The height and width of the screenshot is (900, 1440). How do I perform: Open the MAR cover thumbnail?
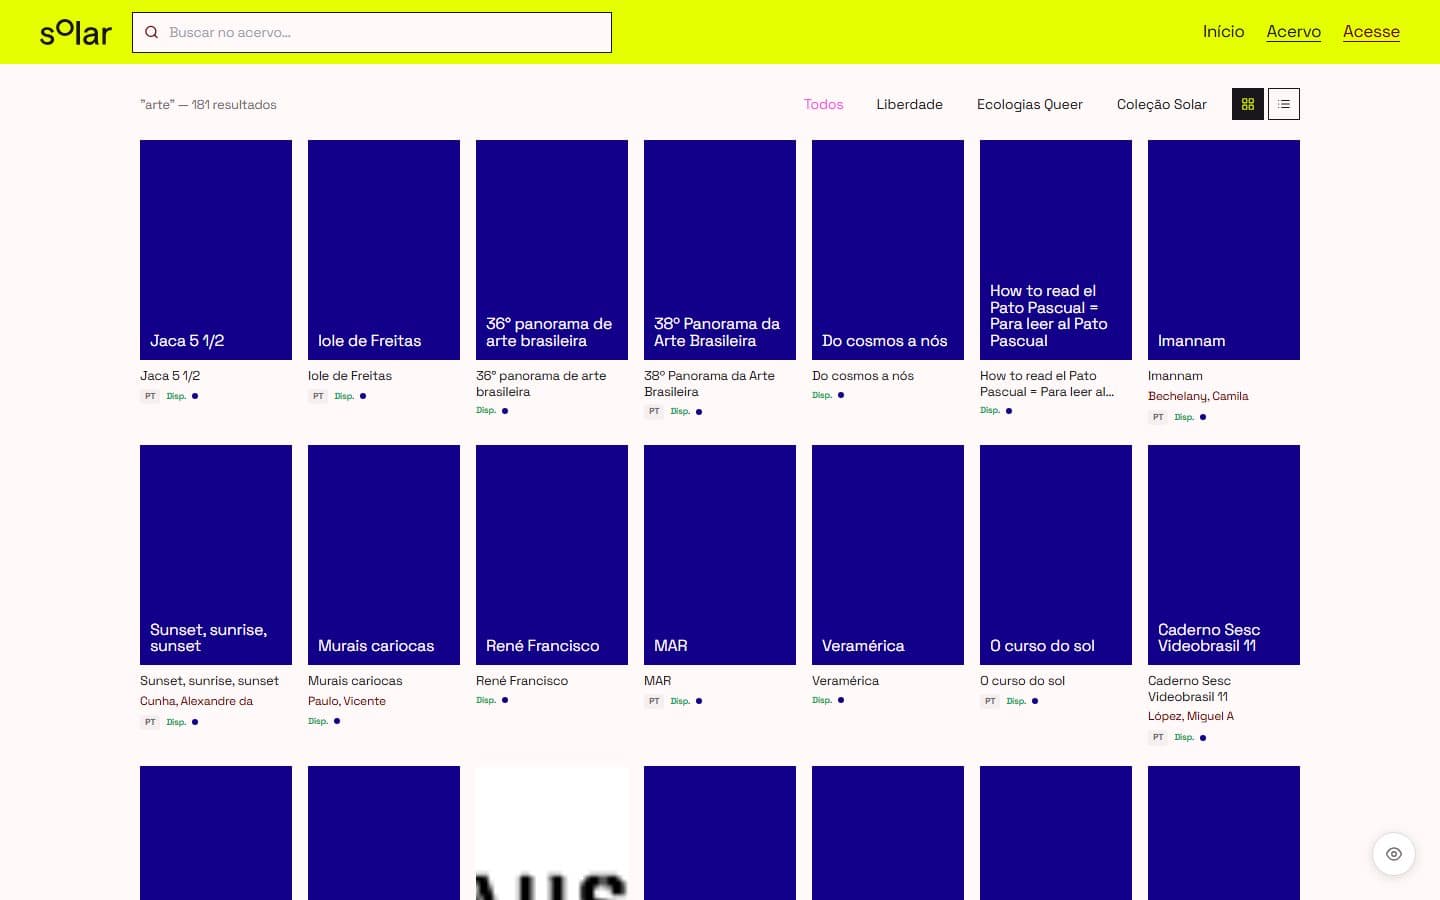coord(720,555)
